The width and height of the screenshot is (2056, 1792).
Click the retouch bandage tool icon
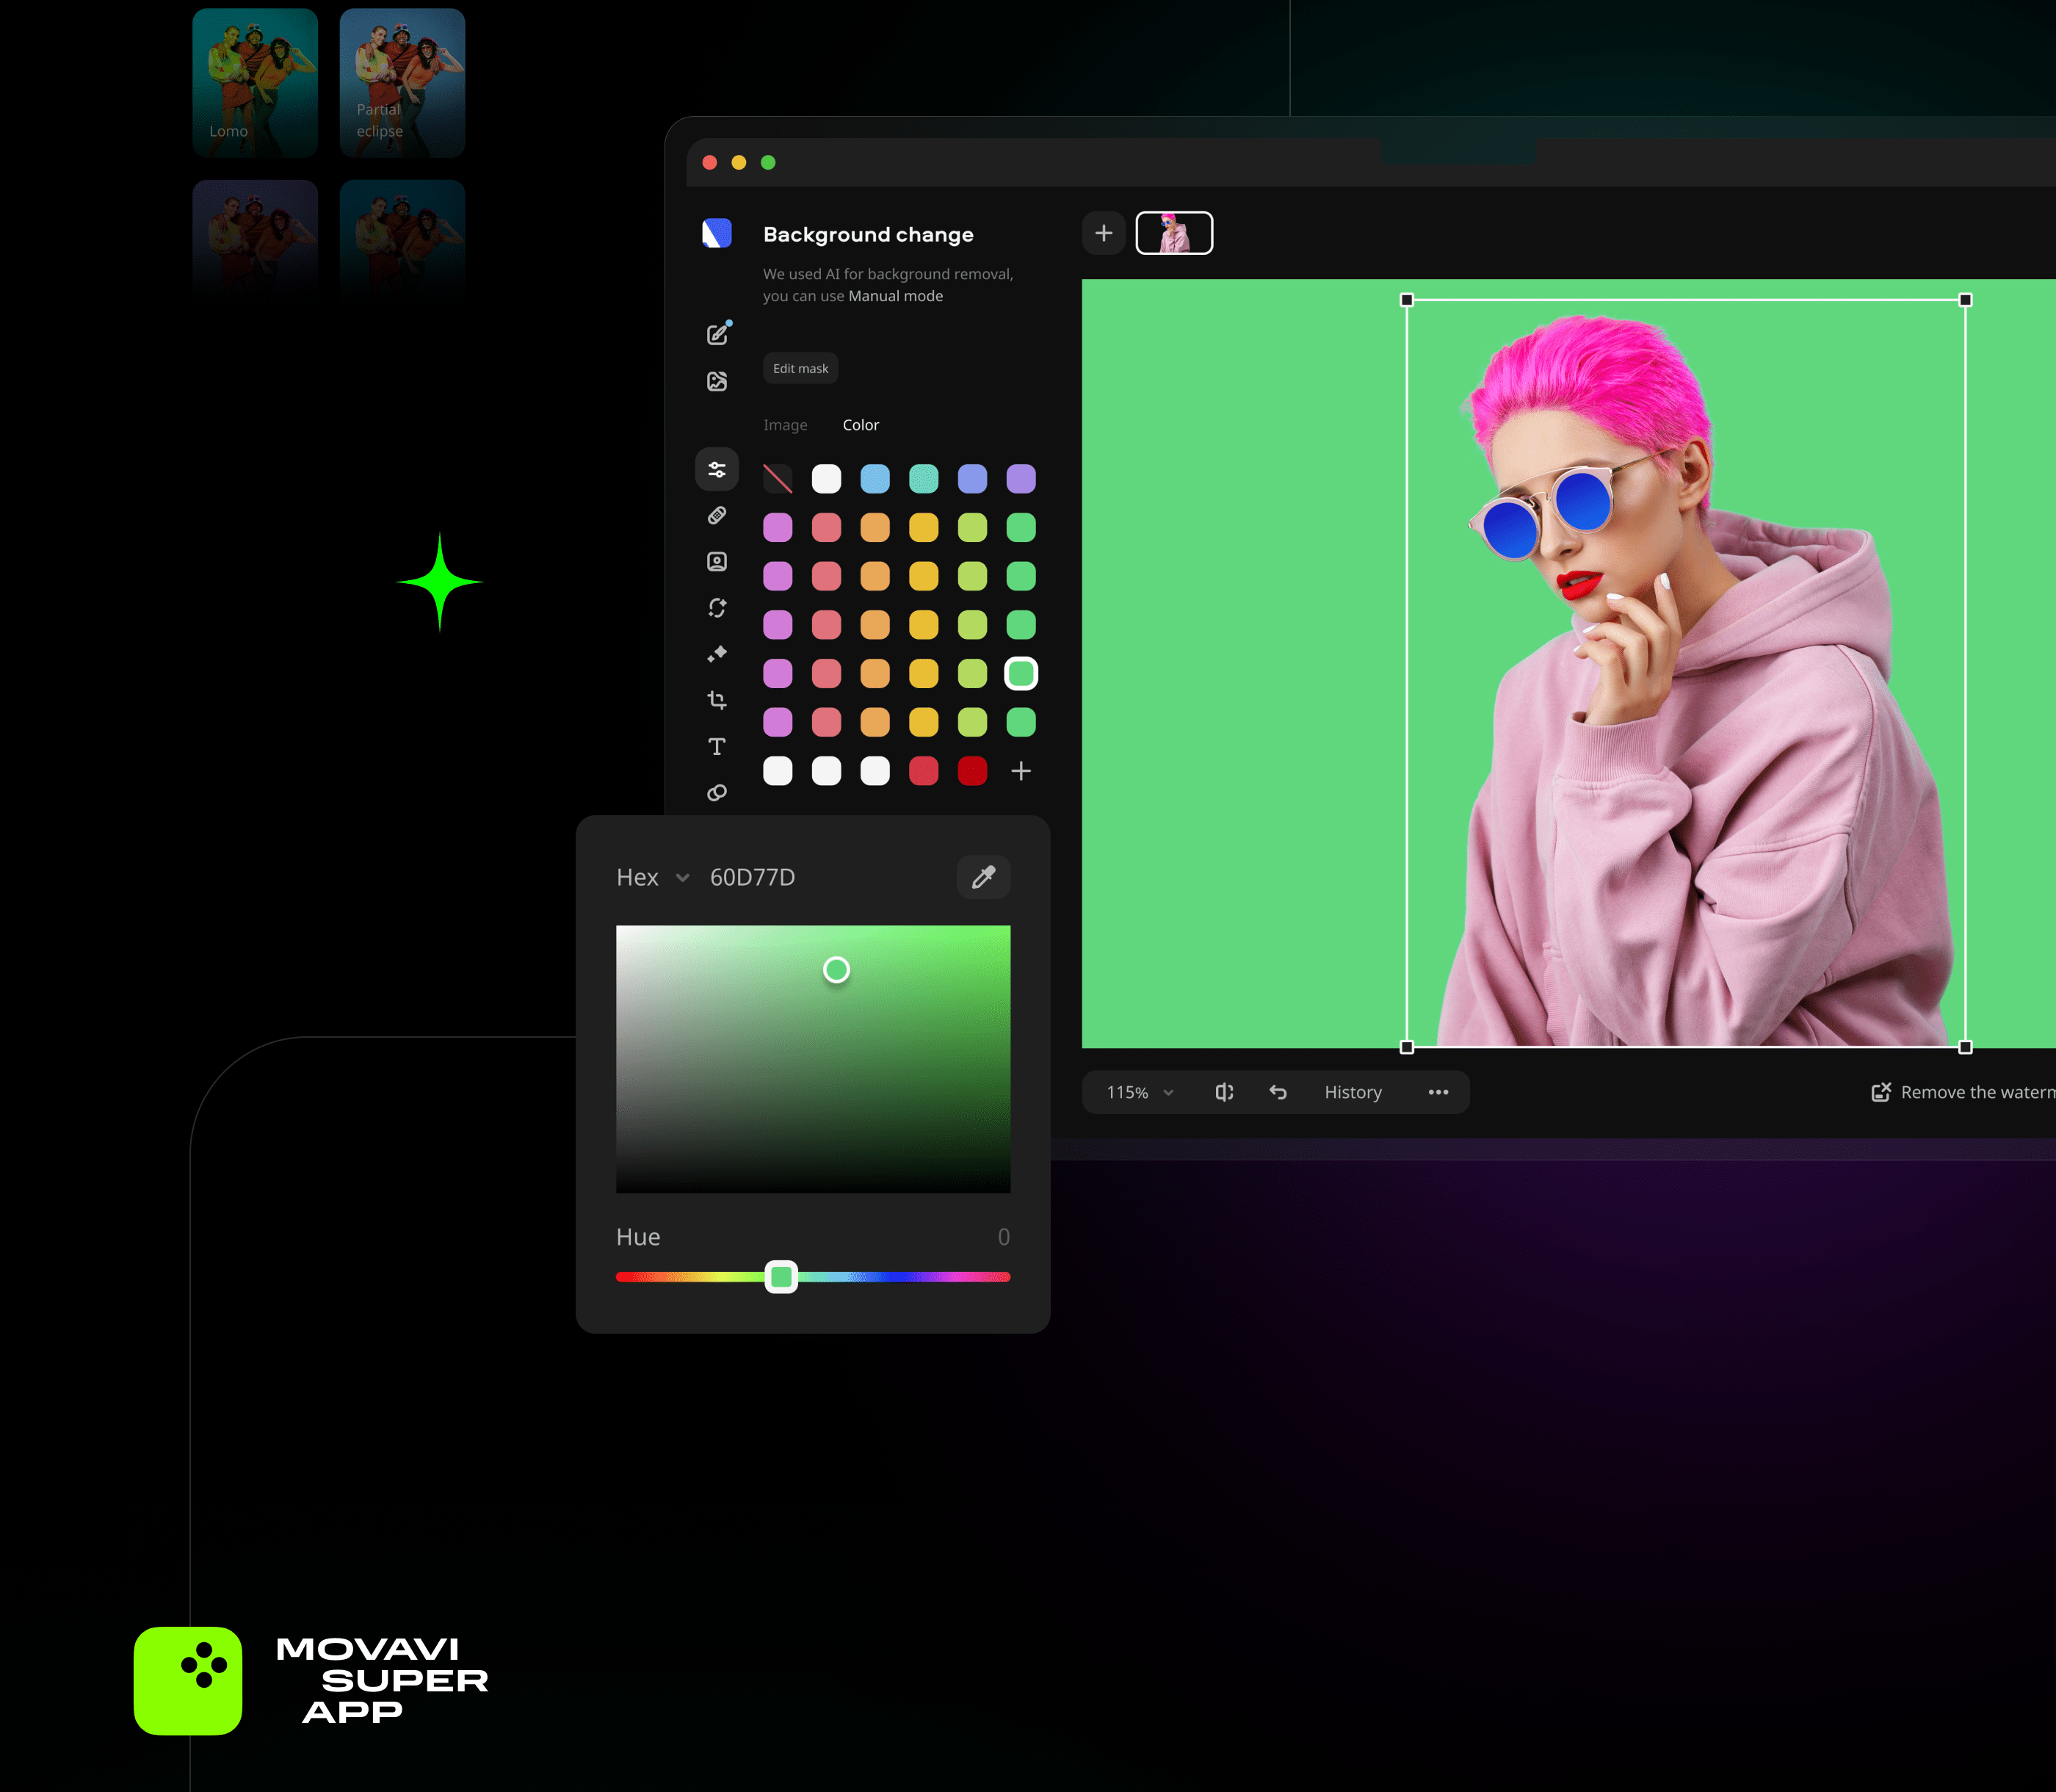pos(716,515)
